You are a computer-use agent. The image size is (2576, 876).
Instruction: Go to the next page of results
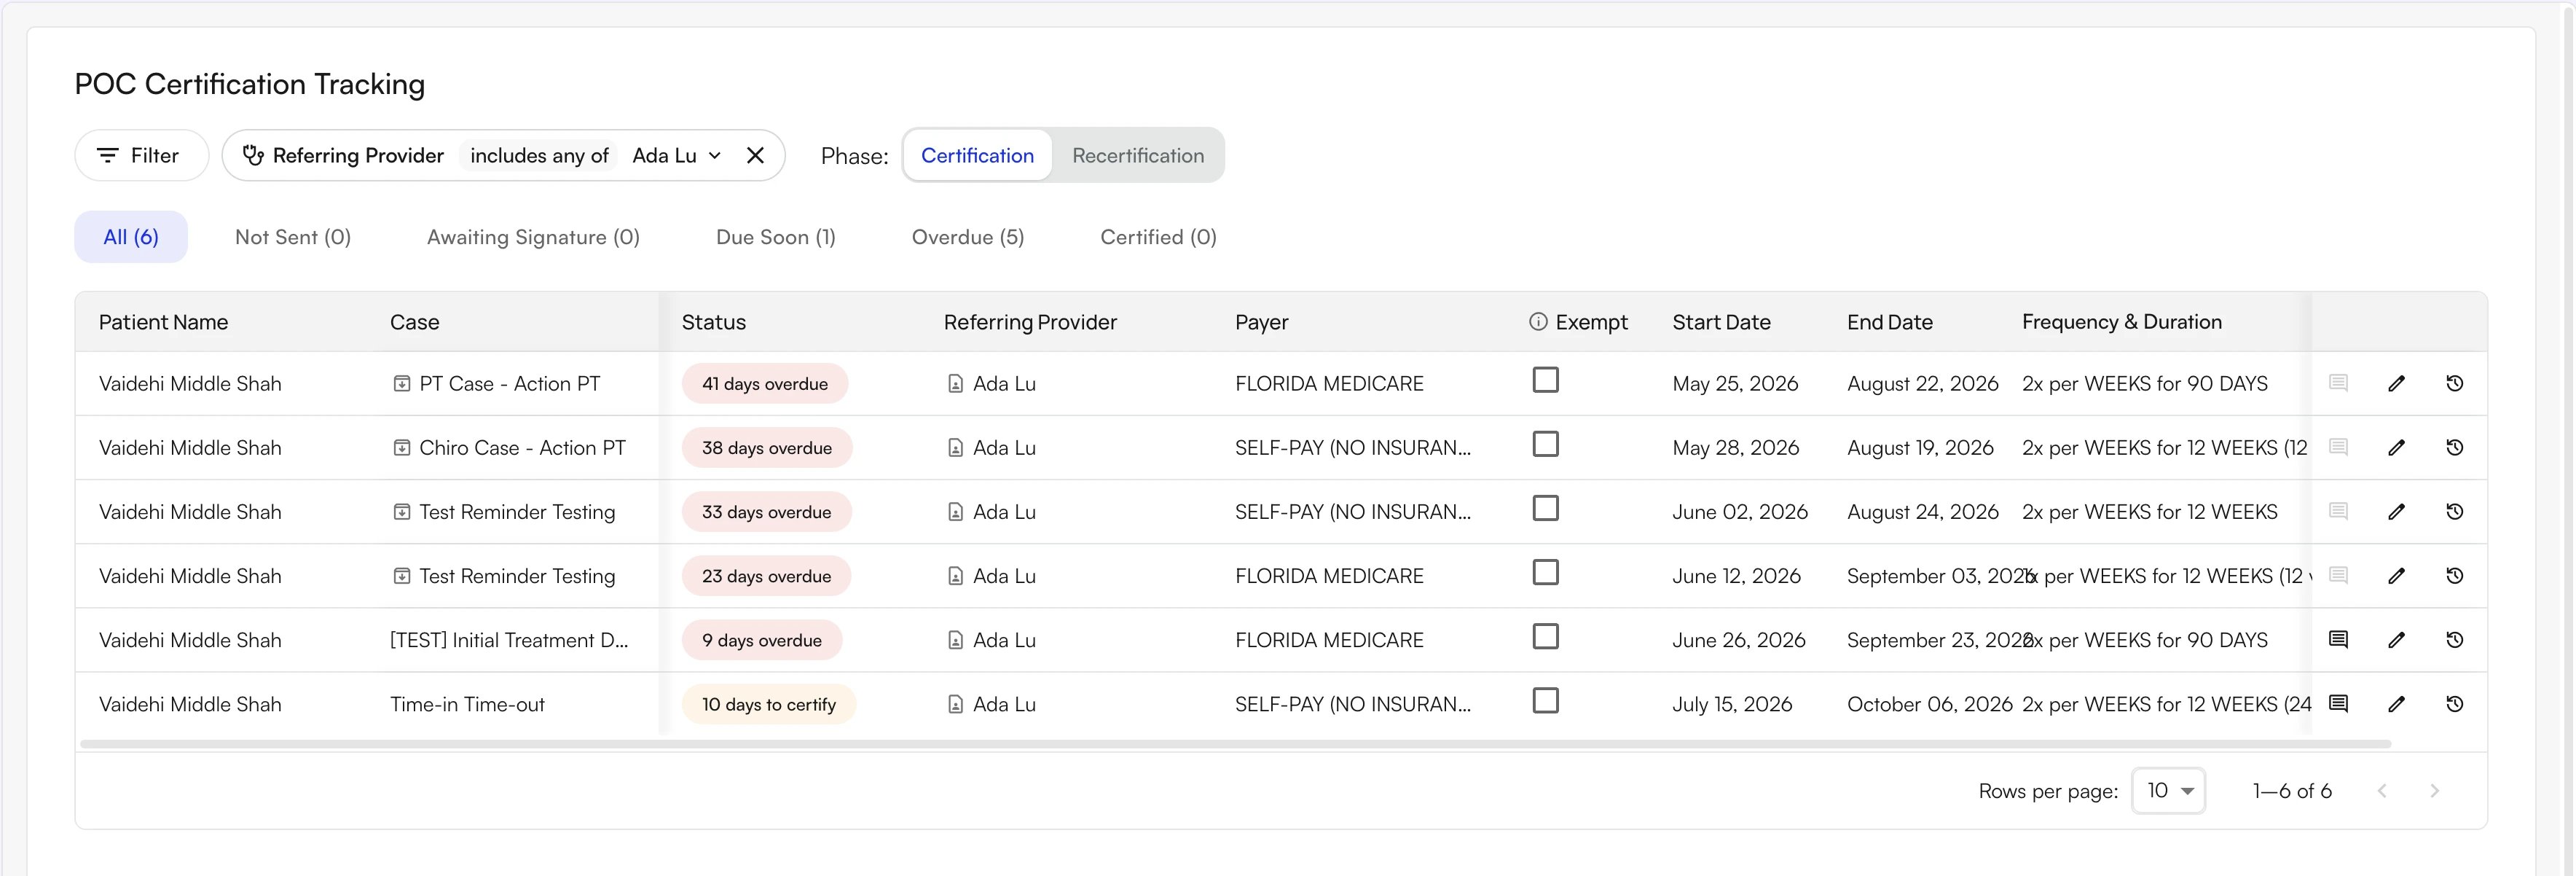tap(2434, 791)
